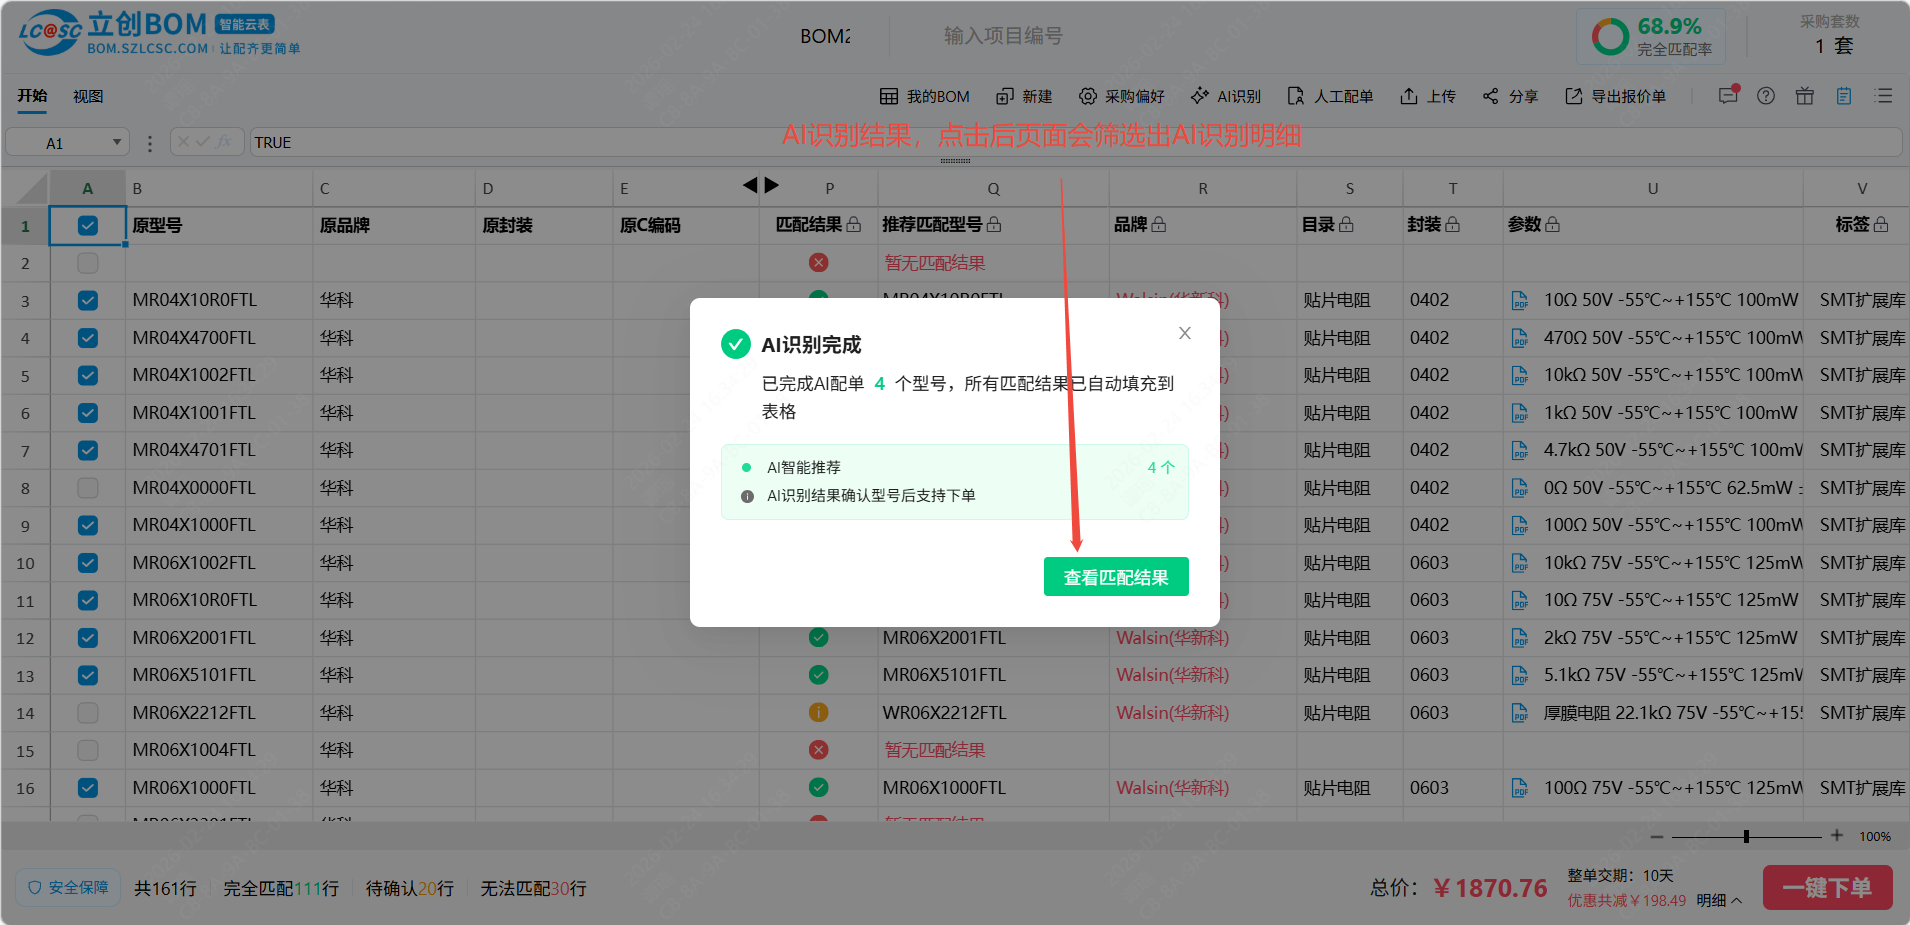Close the AI识别完成 dialog
The image size is (1910, 925).
[x=1184, y=333]
